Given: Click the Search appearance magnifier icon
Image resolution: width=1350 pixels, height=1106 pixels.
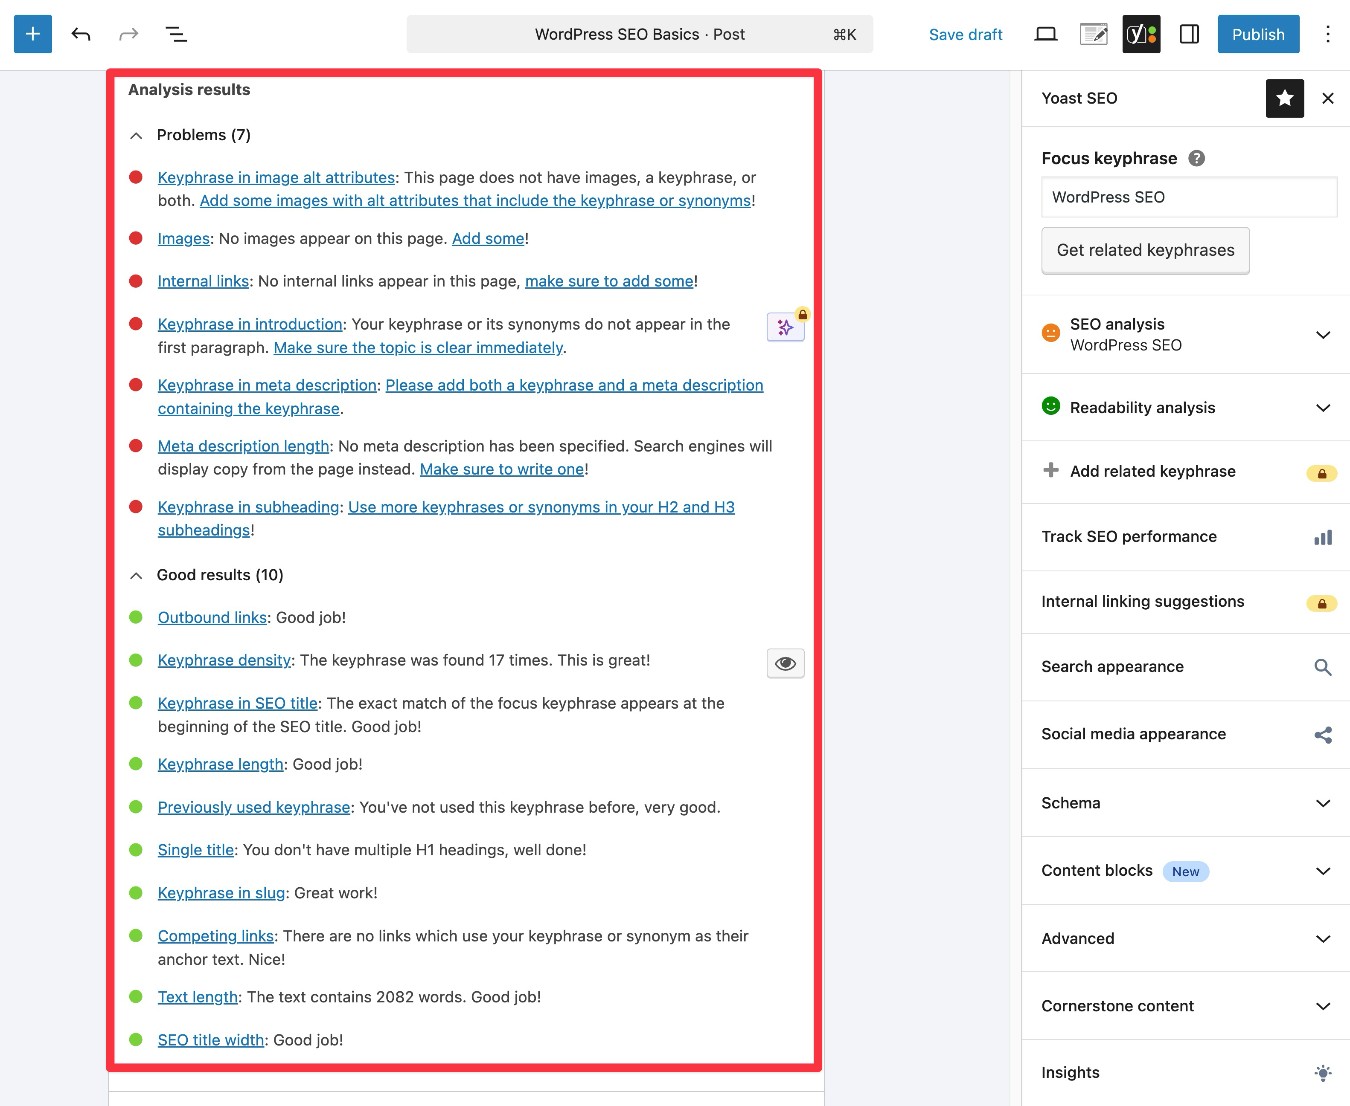Looking at the screenshot, I should tap(1322, 667).
